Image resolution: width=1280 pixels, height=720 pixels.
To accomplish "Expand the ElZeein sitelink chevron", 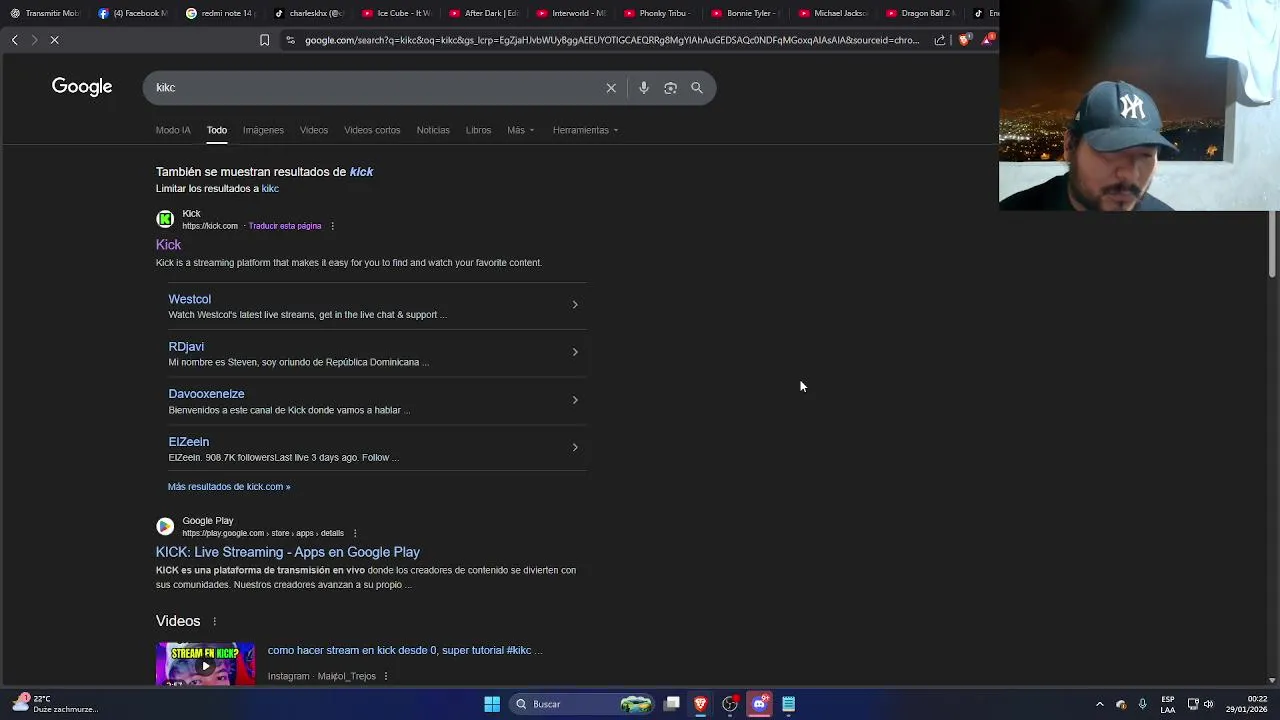I will pos(575,447).
